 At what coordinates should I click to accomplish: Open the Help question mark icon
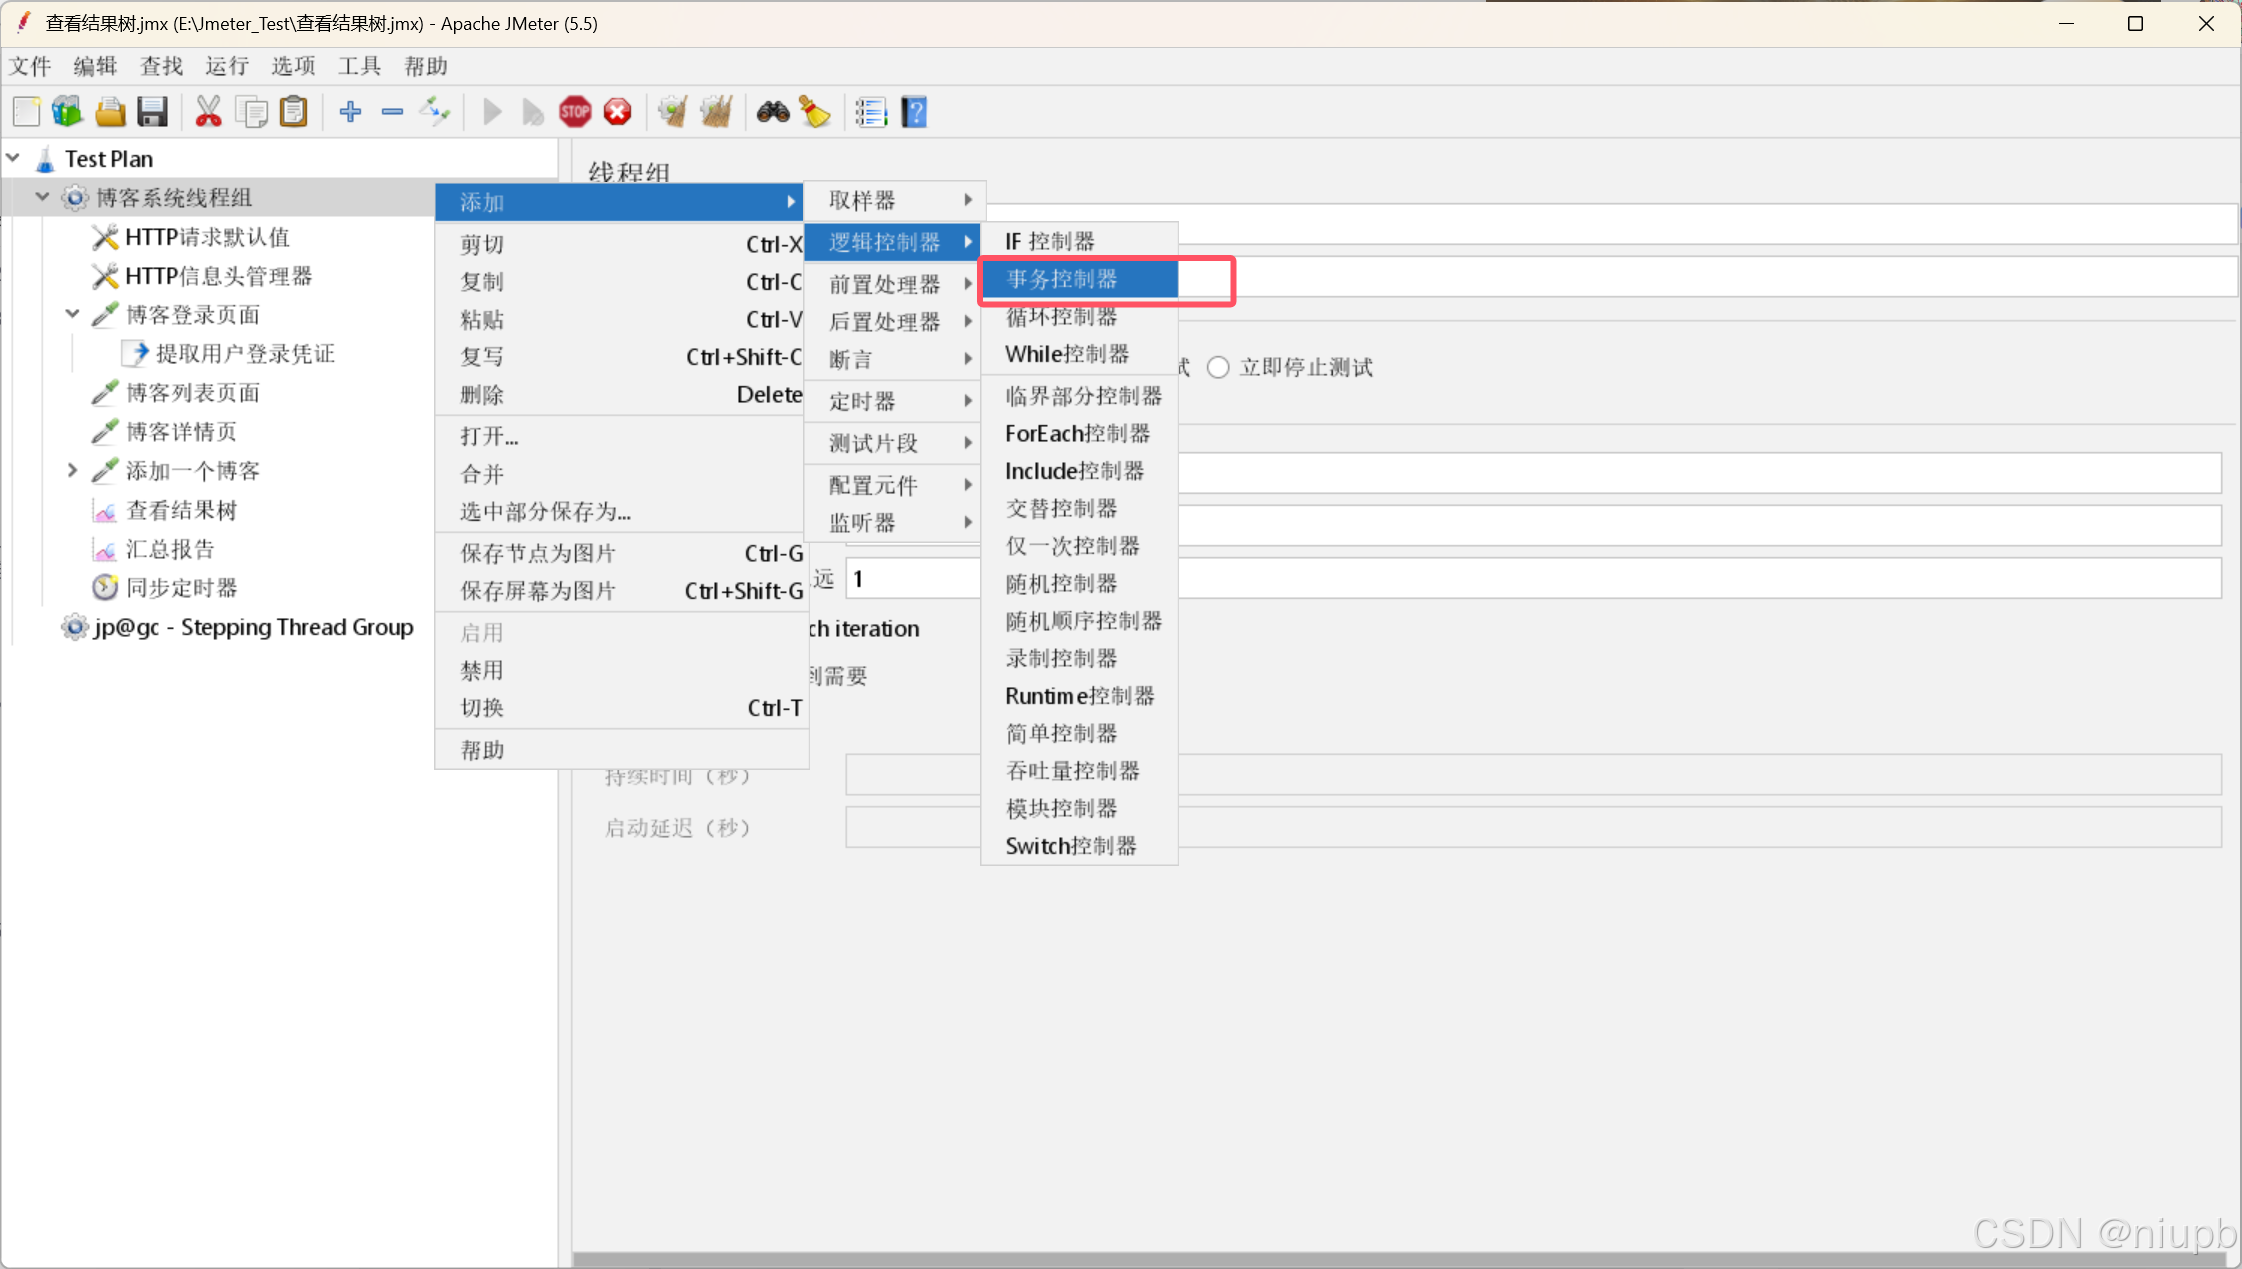pos(914,112)
